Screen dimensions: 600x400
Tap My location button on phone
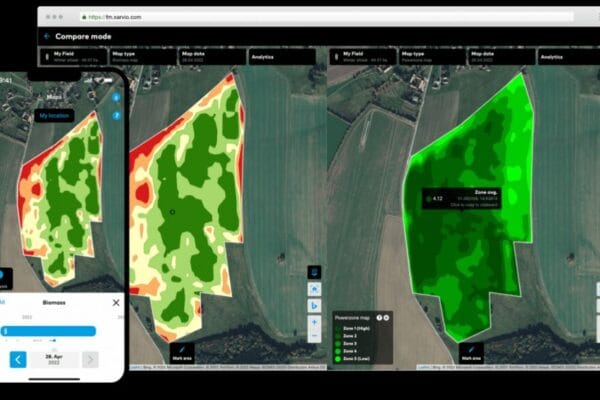(54, 116)
